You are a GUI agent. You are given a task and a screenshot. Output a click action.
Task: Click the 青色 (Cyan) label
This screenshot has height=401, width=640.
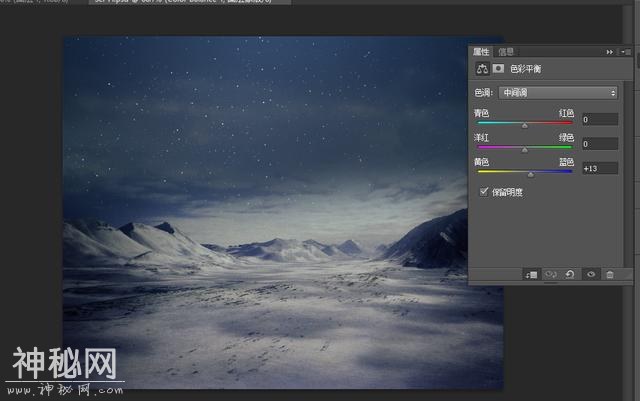point(481,113)
